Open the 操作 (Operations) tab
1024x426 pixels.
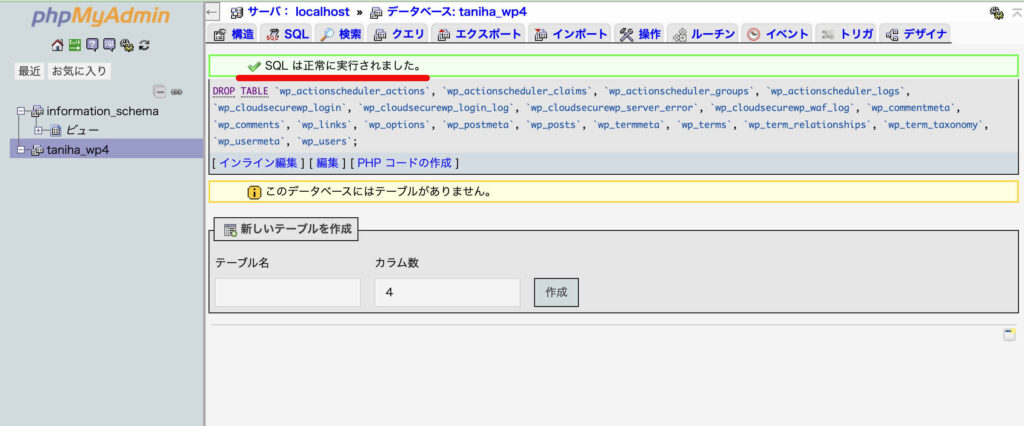[x=640, y=35]
